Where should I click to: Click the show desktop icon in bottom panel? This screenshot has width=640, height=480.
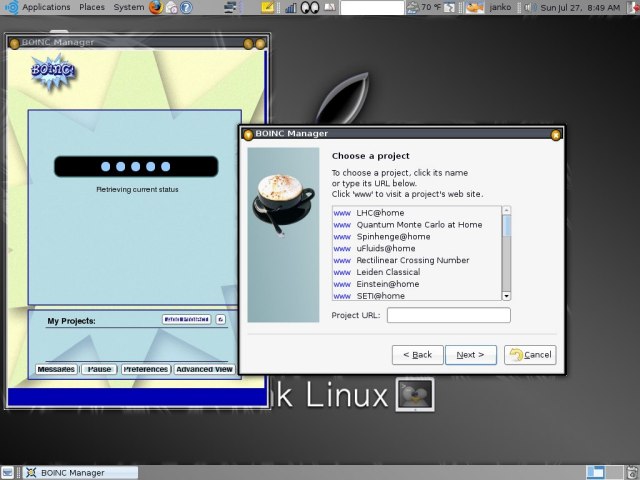(7, 473)
